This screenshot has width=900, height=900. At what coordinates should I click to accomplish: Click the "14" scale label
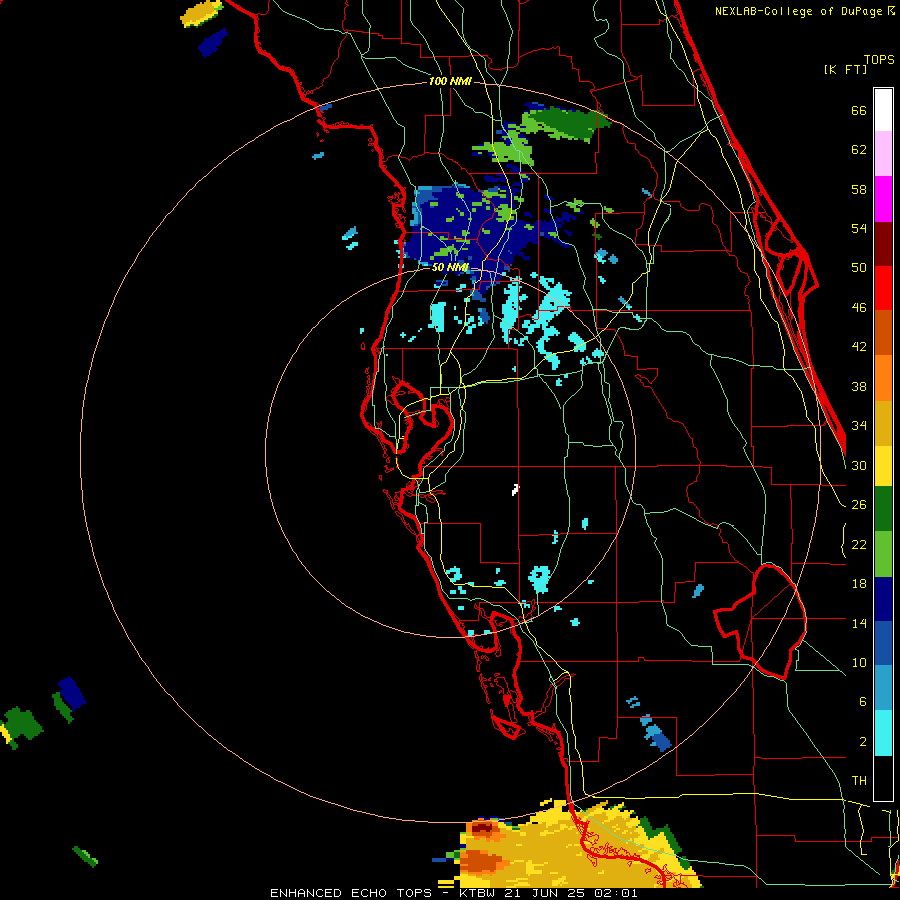click(859, 623)
